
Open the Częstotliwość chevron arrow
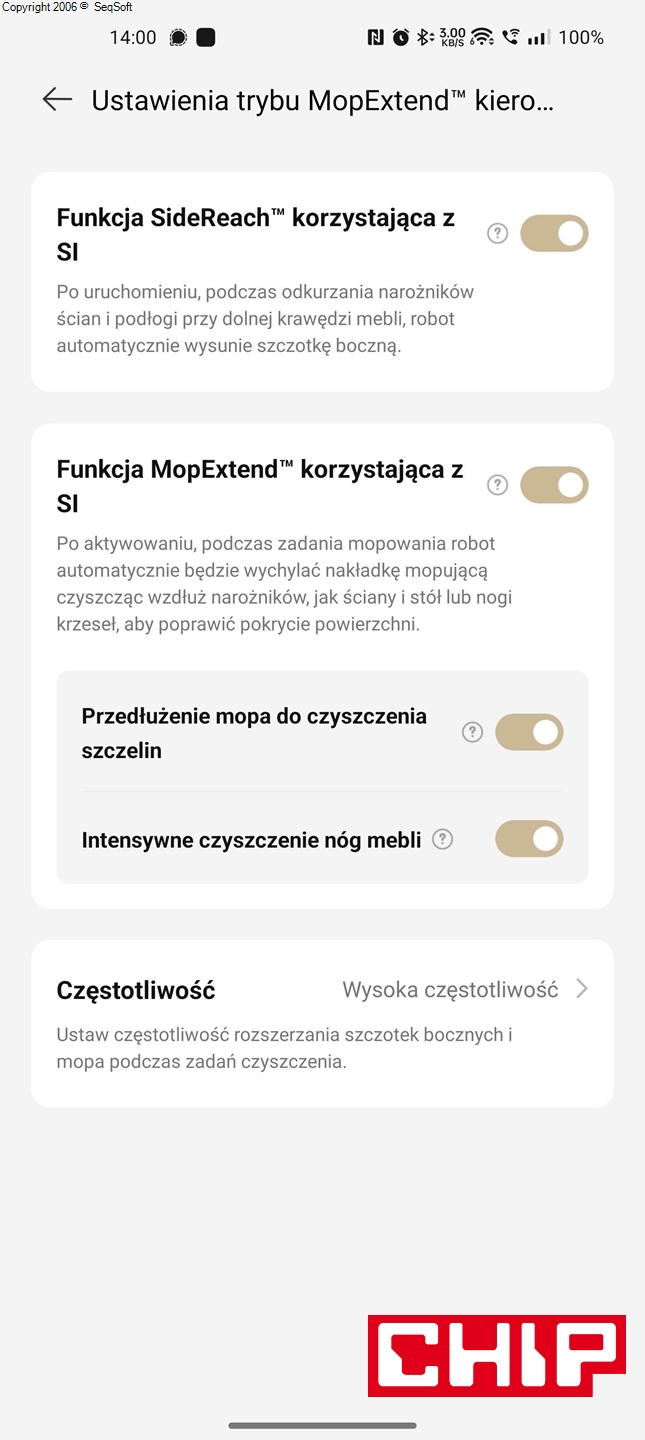582,989
